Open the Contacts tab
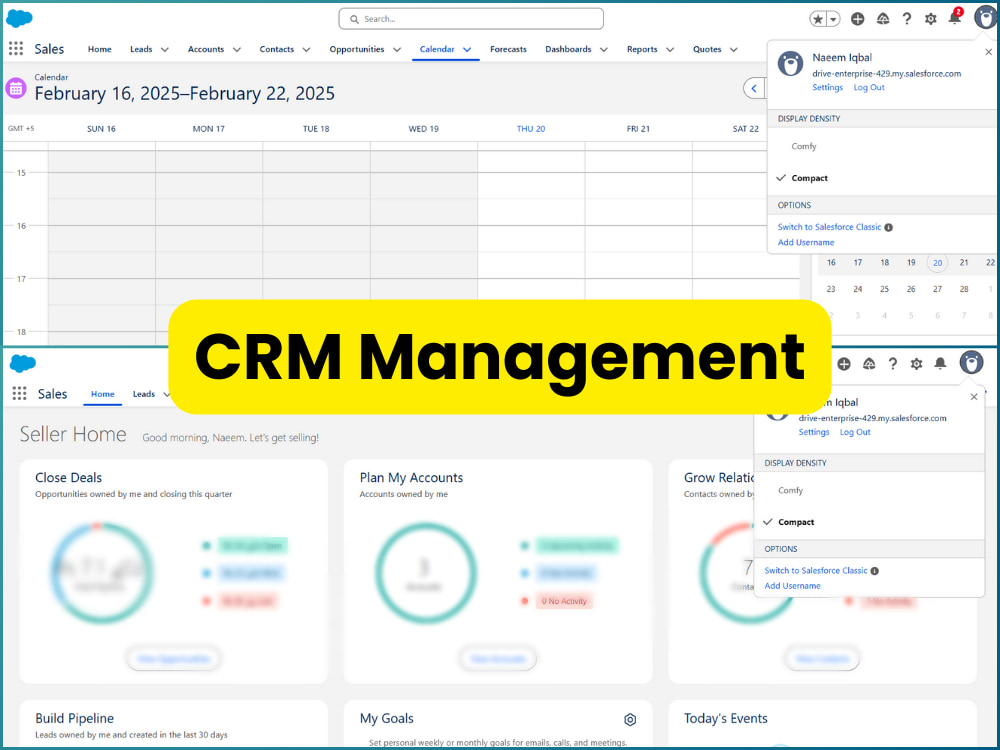The image size is (1000, 750). (x=277, y=49)
